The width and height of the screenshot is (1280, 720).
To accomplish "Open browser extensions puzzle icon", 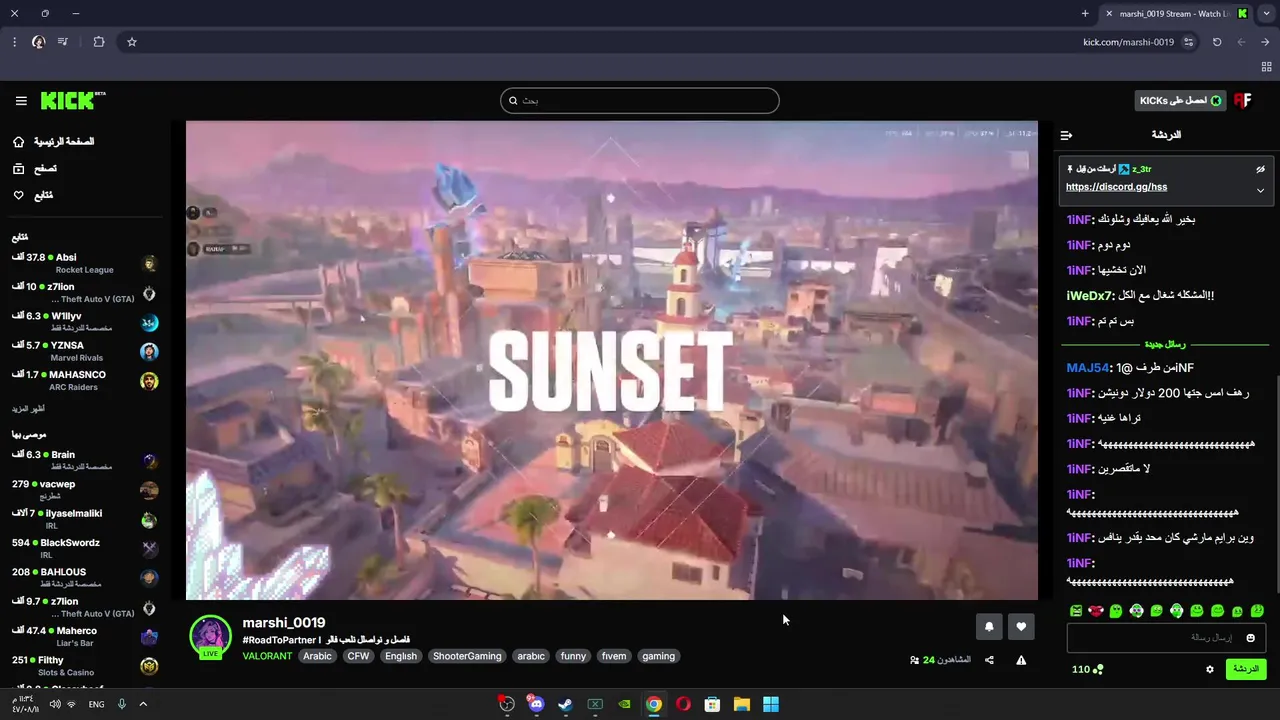I will 98,42.
